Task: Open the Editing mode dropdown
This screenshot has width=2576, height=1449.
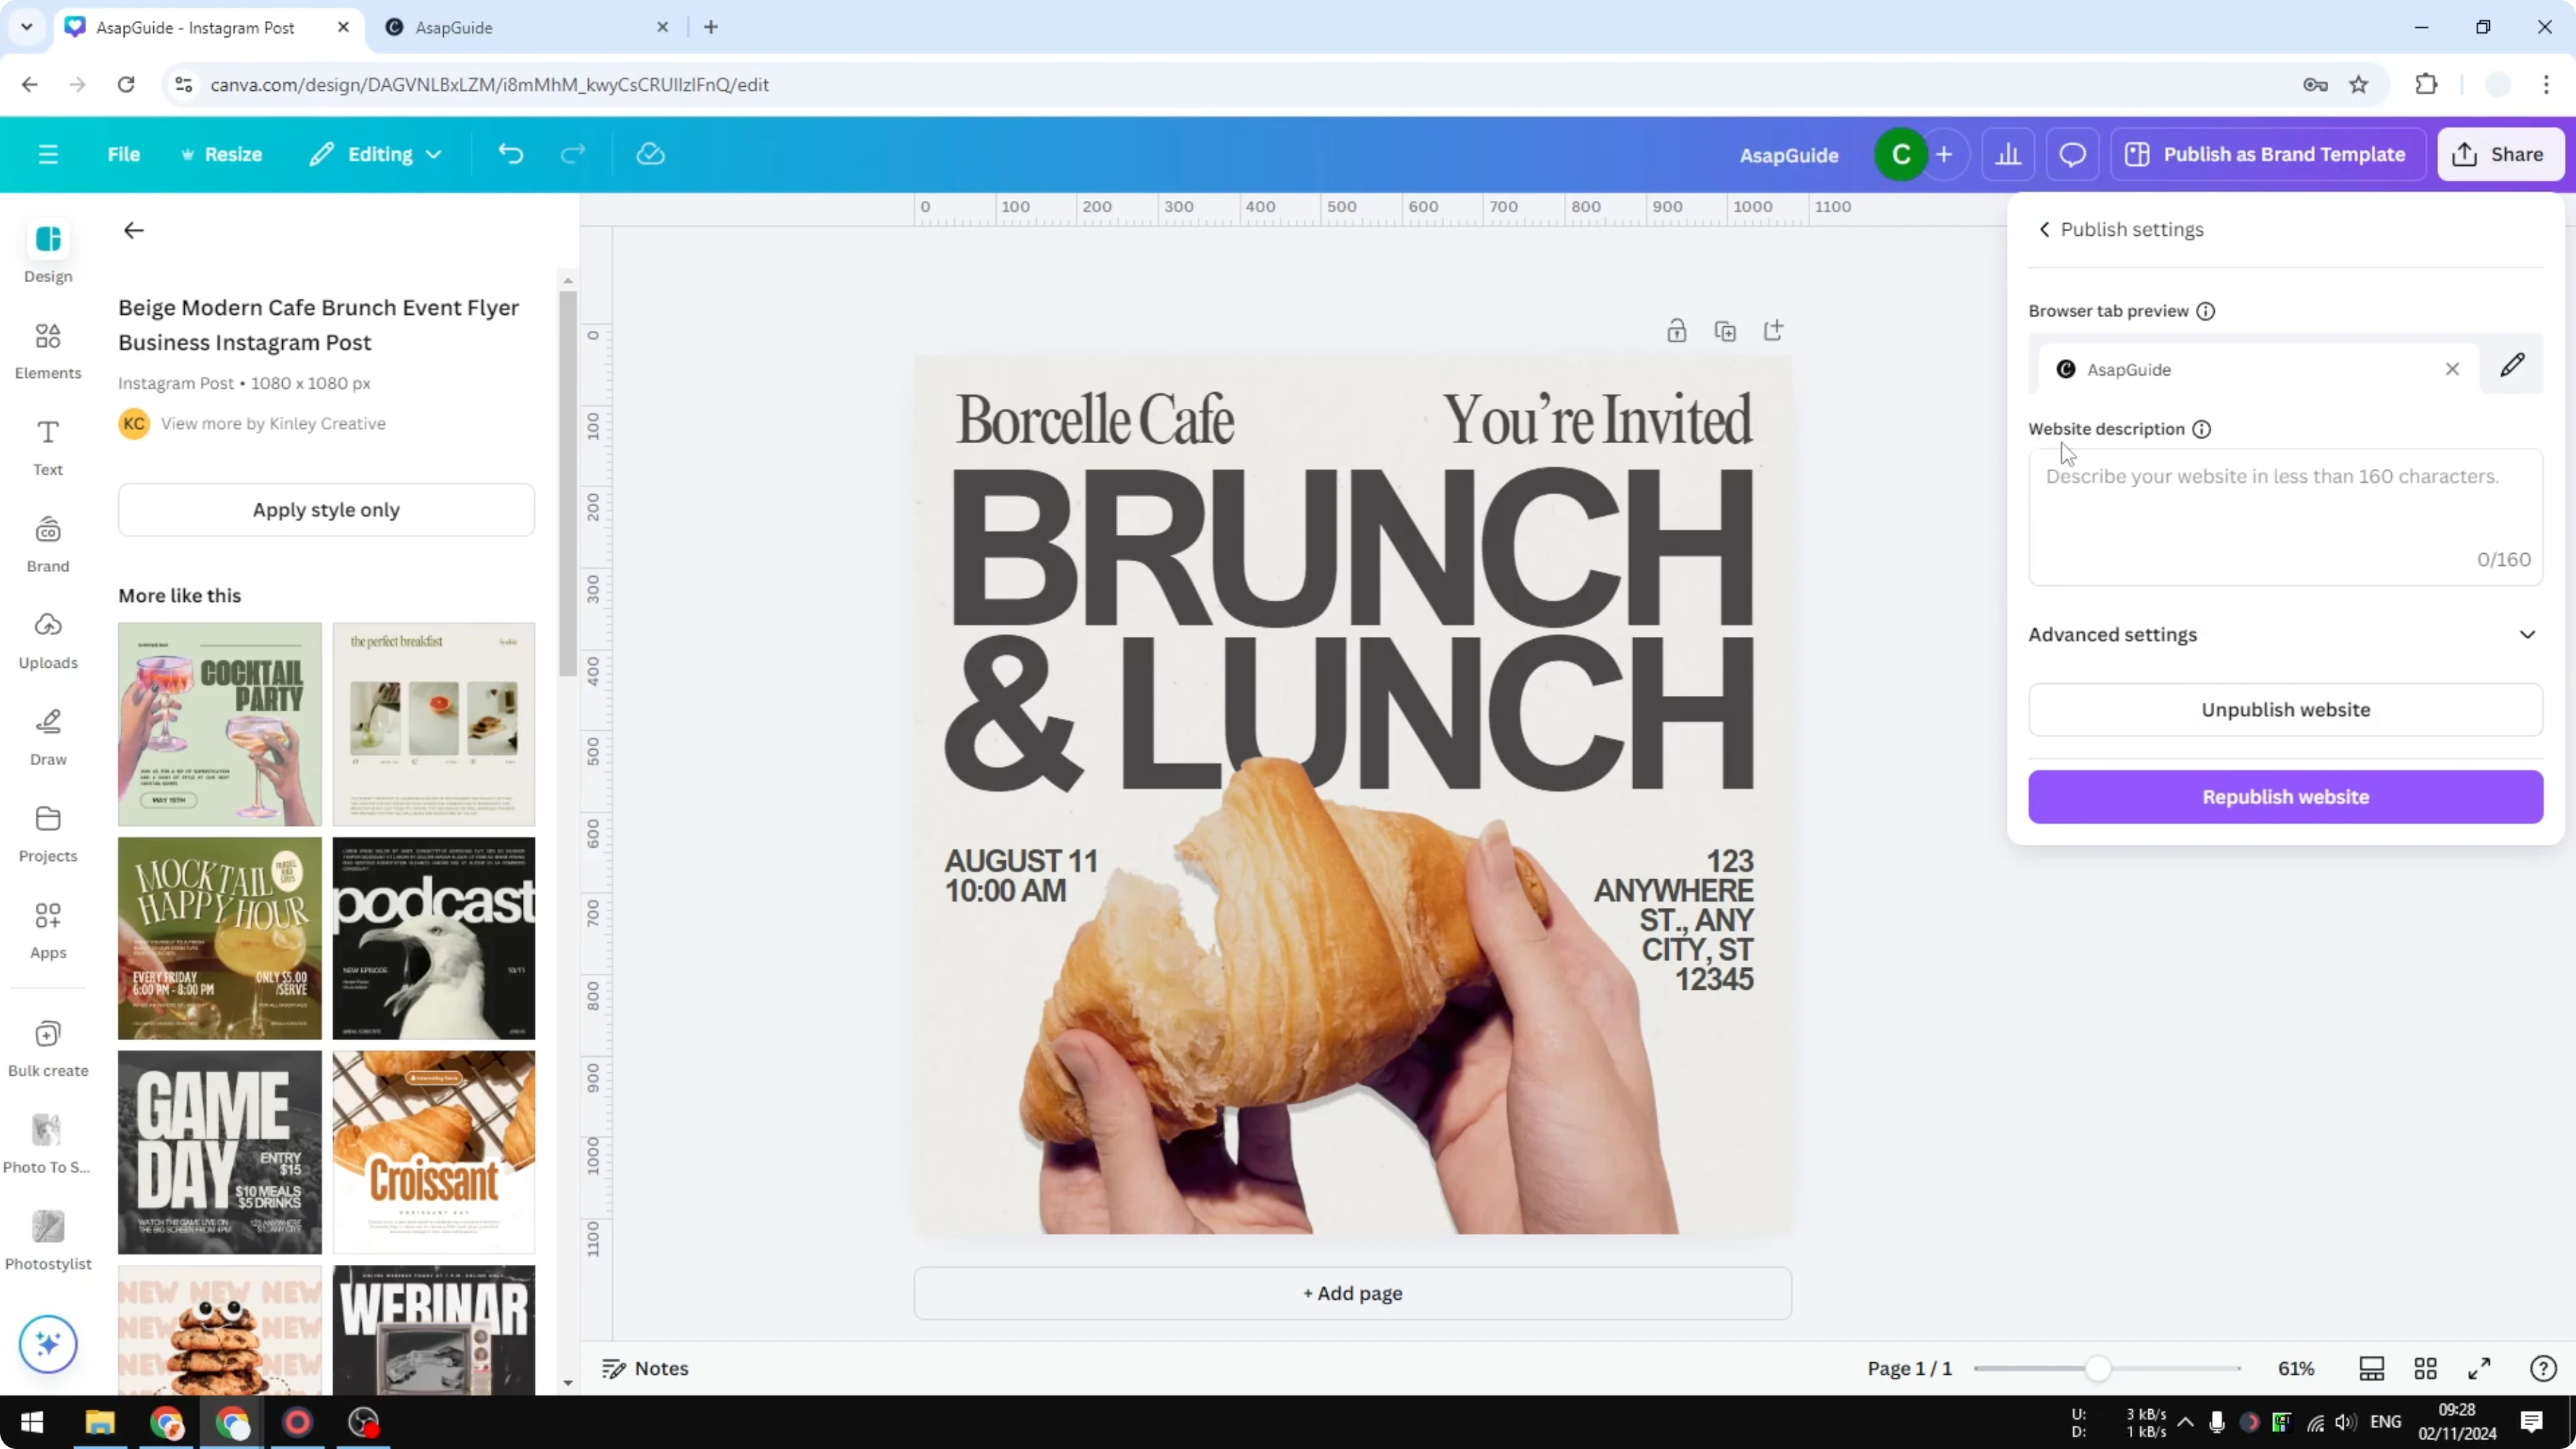Action: 375,154
